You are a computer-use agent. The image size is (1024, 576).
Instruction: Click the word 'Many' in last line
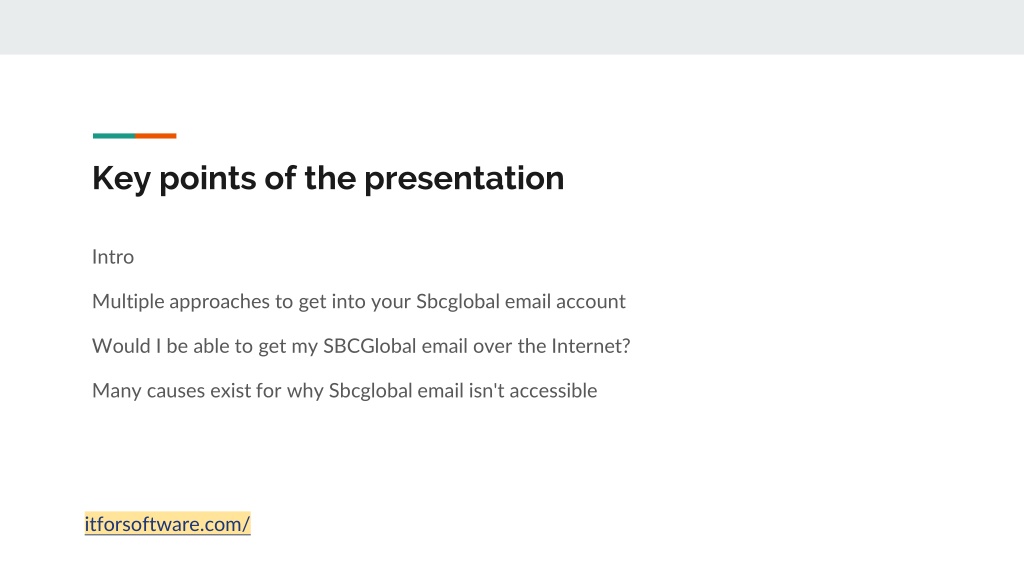[117, 391]
